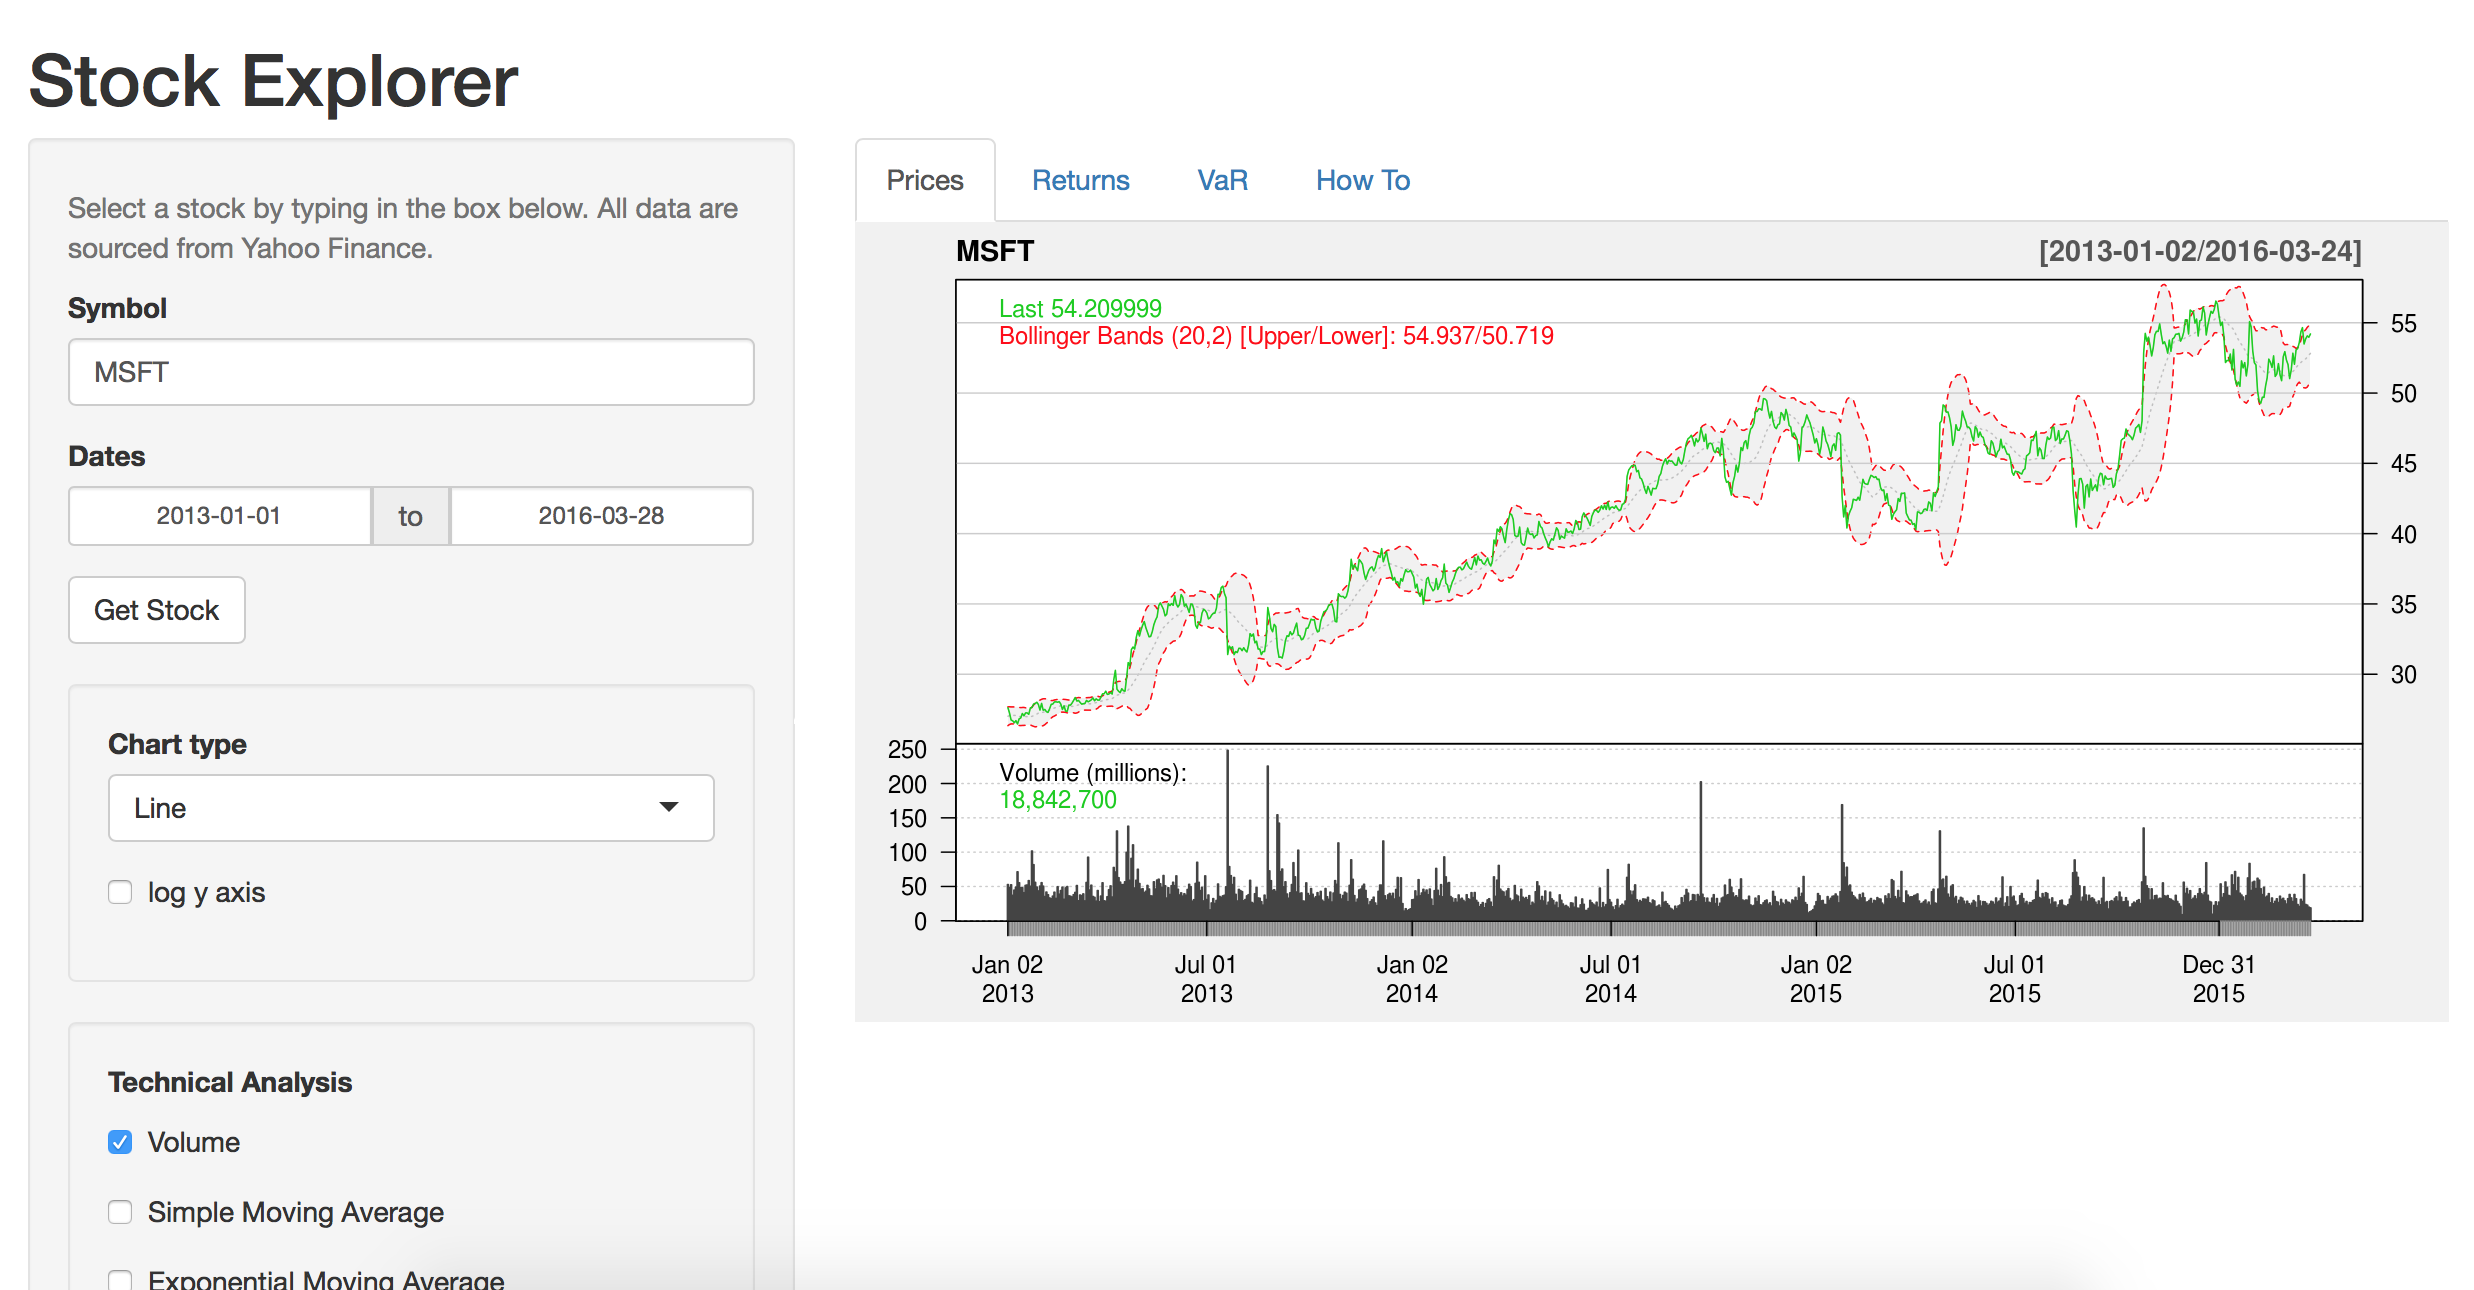Click the Bollinger Bands legend text
The height and width of the screenshot is (1290, 2474).
[1275, 336]
